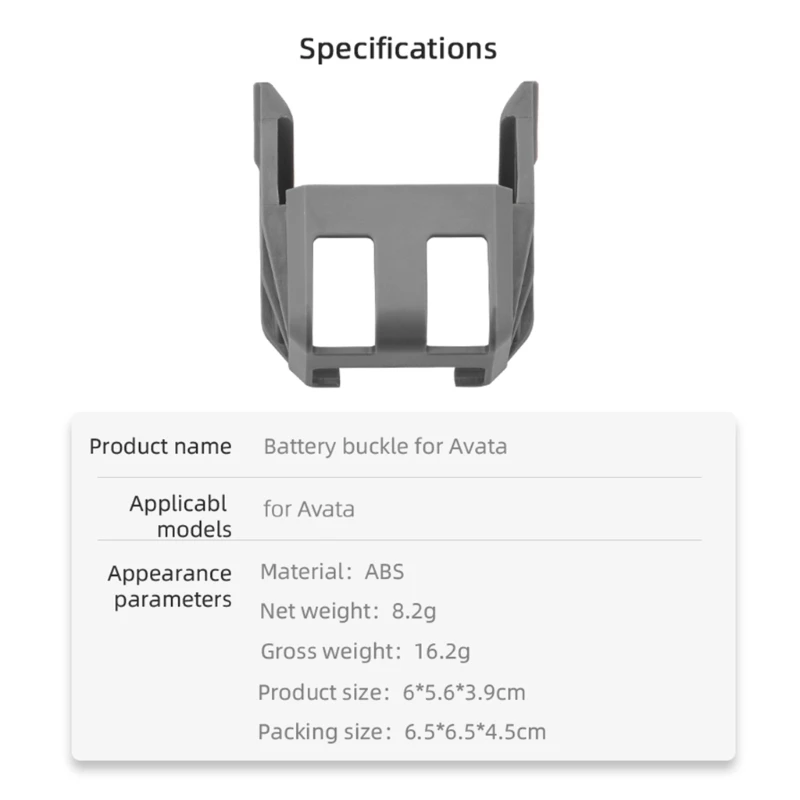Click the Product name label
The width and height of the screenshot is (800, 800).
point(160,446)
